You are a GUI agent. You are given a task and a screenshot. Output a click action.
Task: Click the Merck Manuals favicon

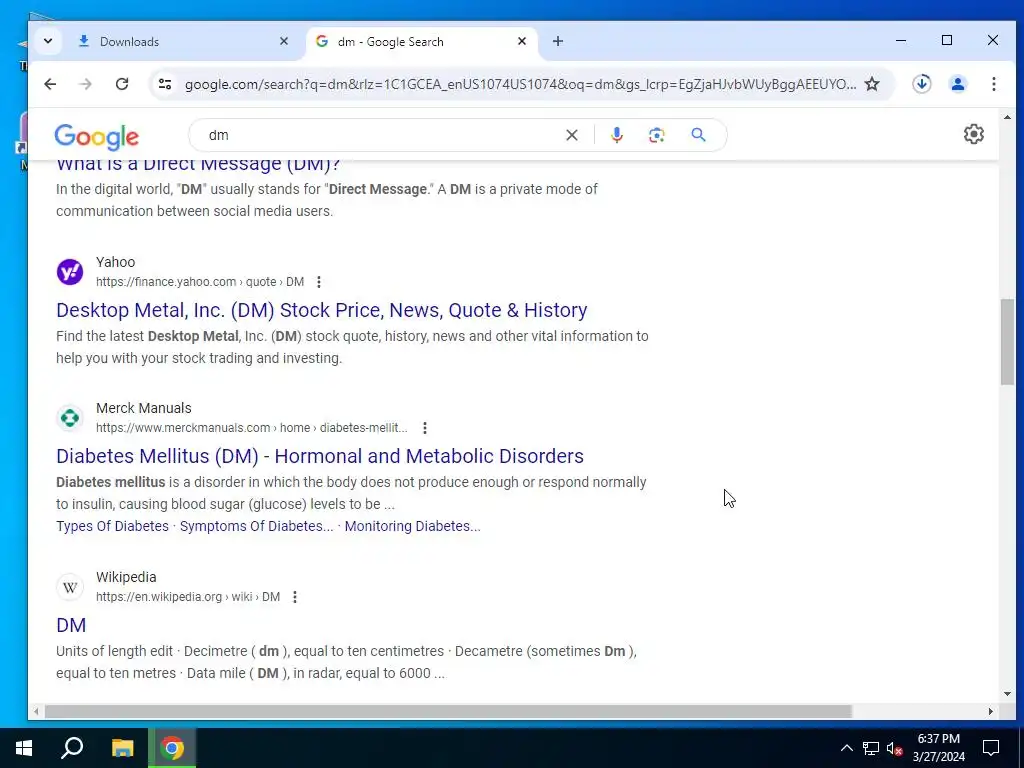(70, 418)
